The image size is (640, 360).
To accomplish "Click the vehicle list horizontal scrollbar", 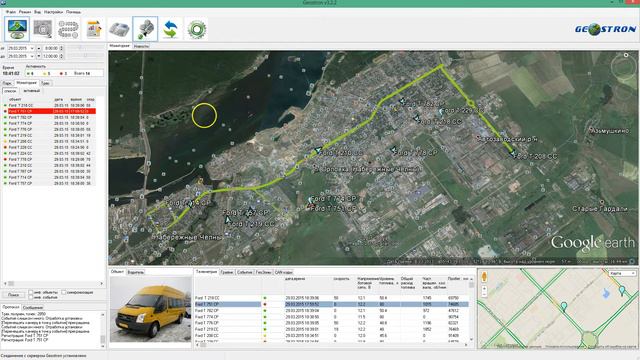I will pyautogui.click(x=53, y=284).
